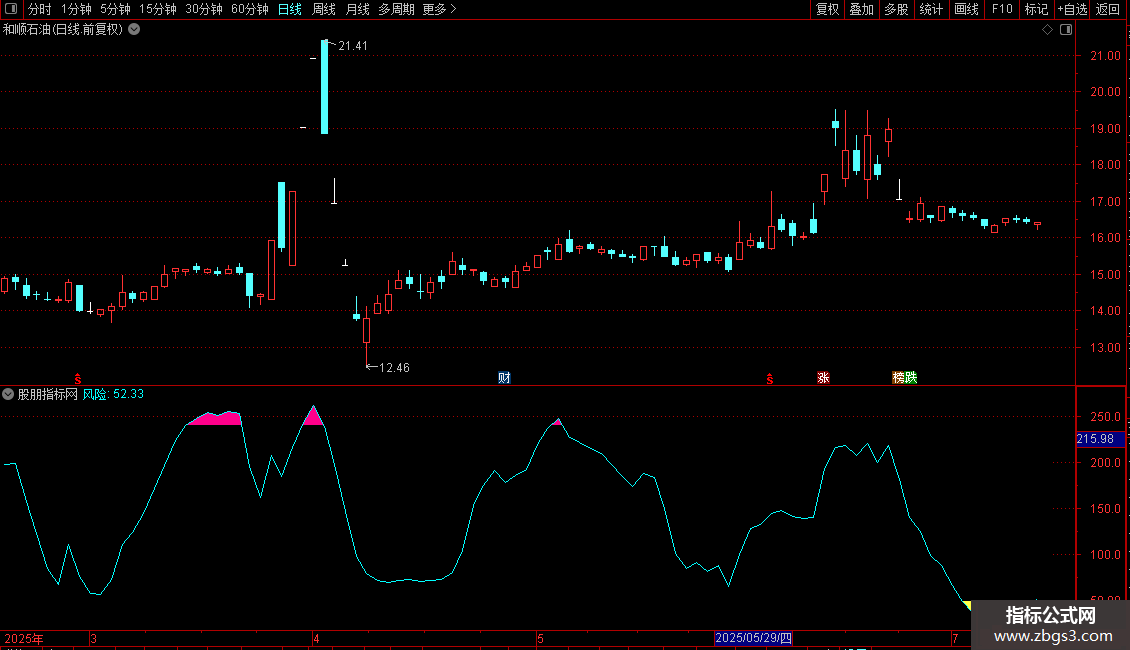Select the 5分钟 period tab
Viewport: 1130px width, 650px height.
pyautogui.click(x=115, y=9)
